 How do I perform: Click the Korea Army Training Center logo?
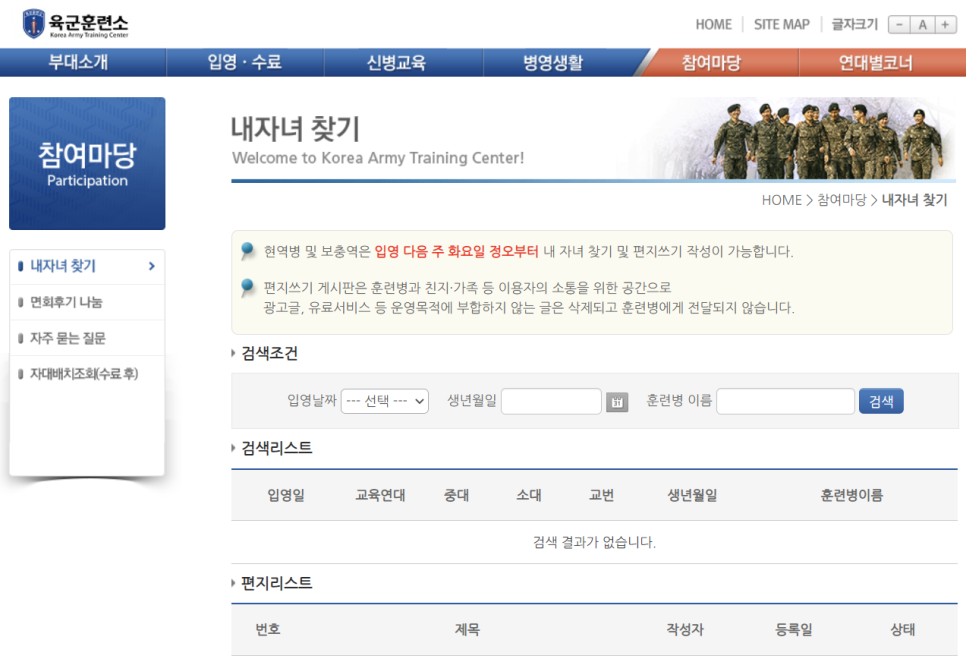[75, 24]
